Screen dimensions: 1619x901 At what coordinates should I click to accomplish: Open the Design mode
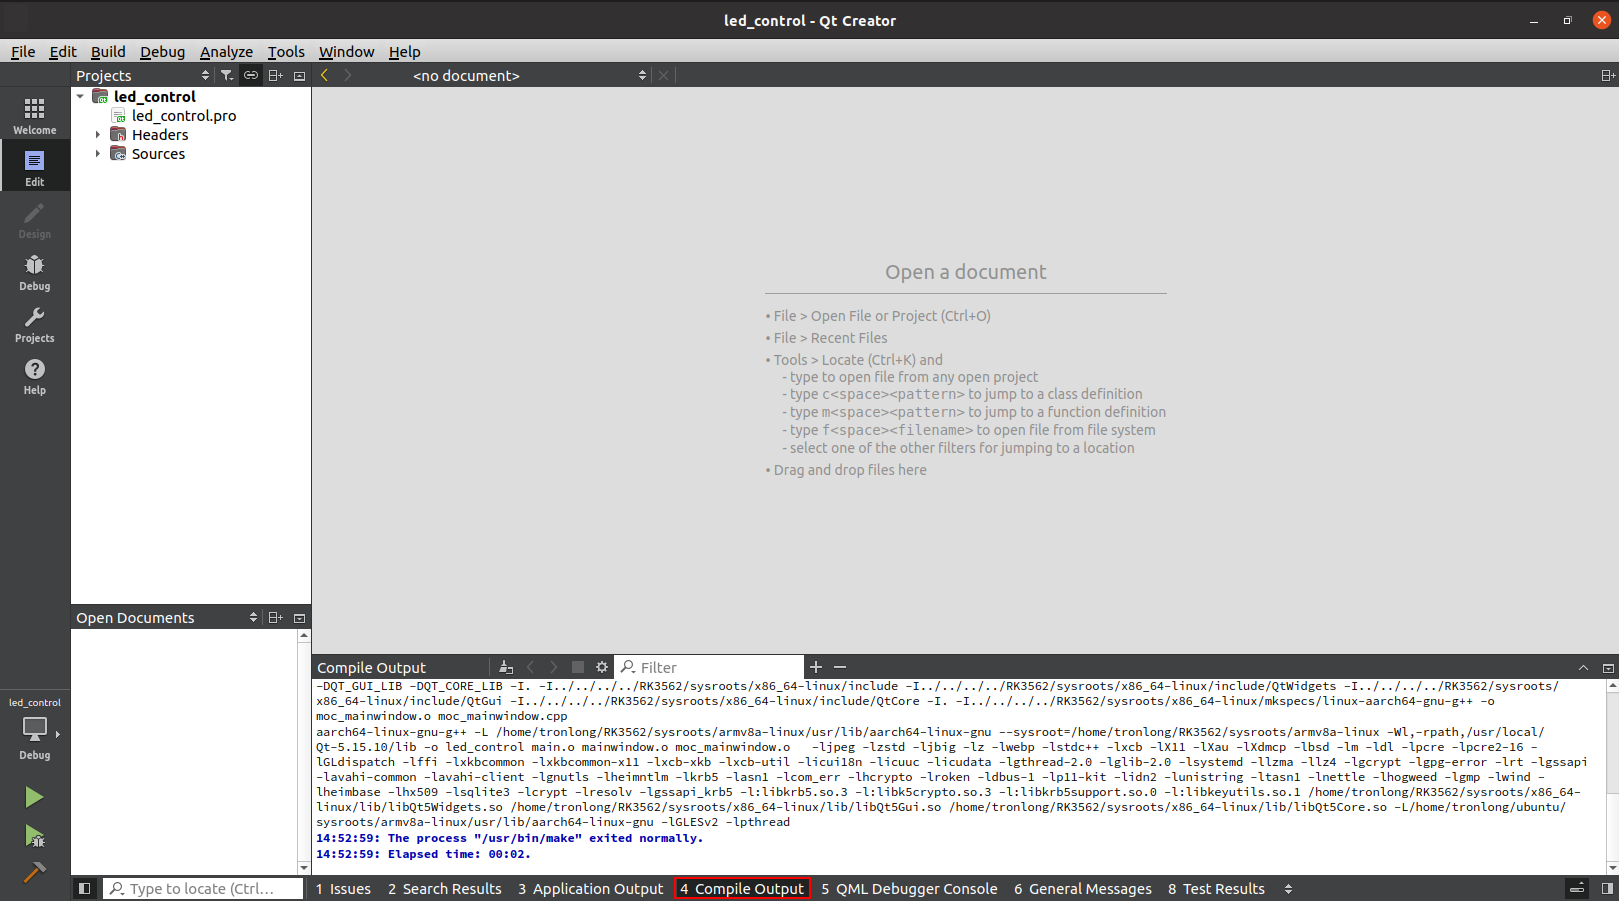35,218
